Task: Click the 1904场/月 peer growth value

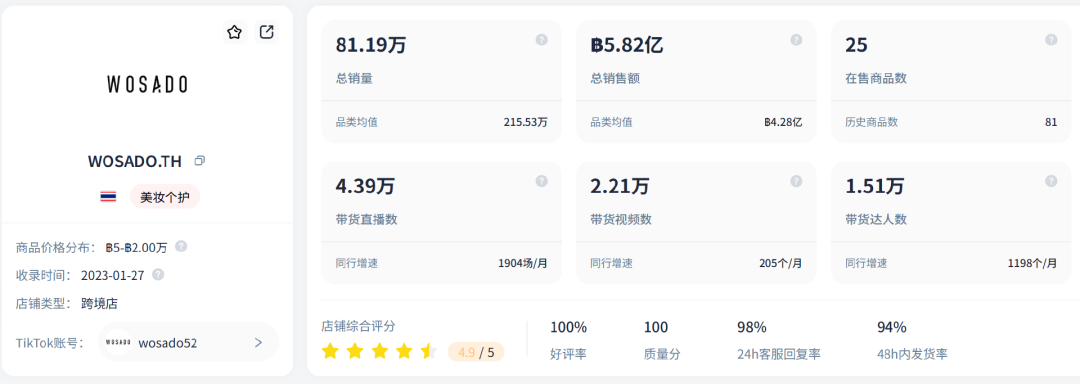Action: click(x=523, y=263)
